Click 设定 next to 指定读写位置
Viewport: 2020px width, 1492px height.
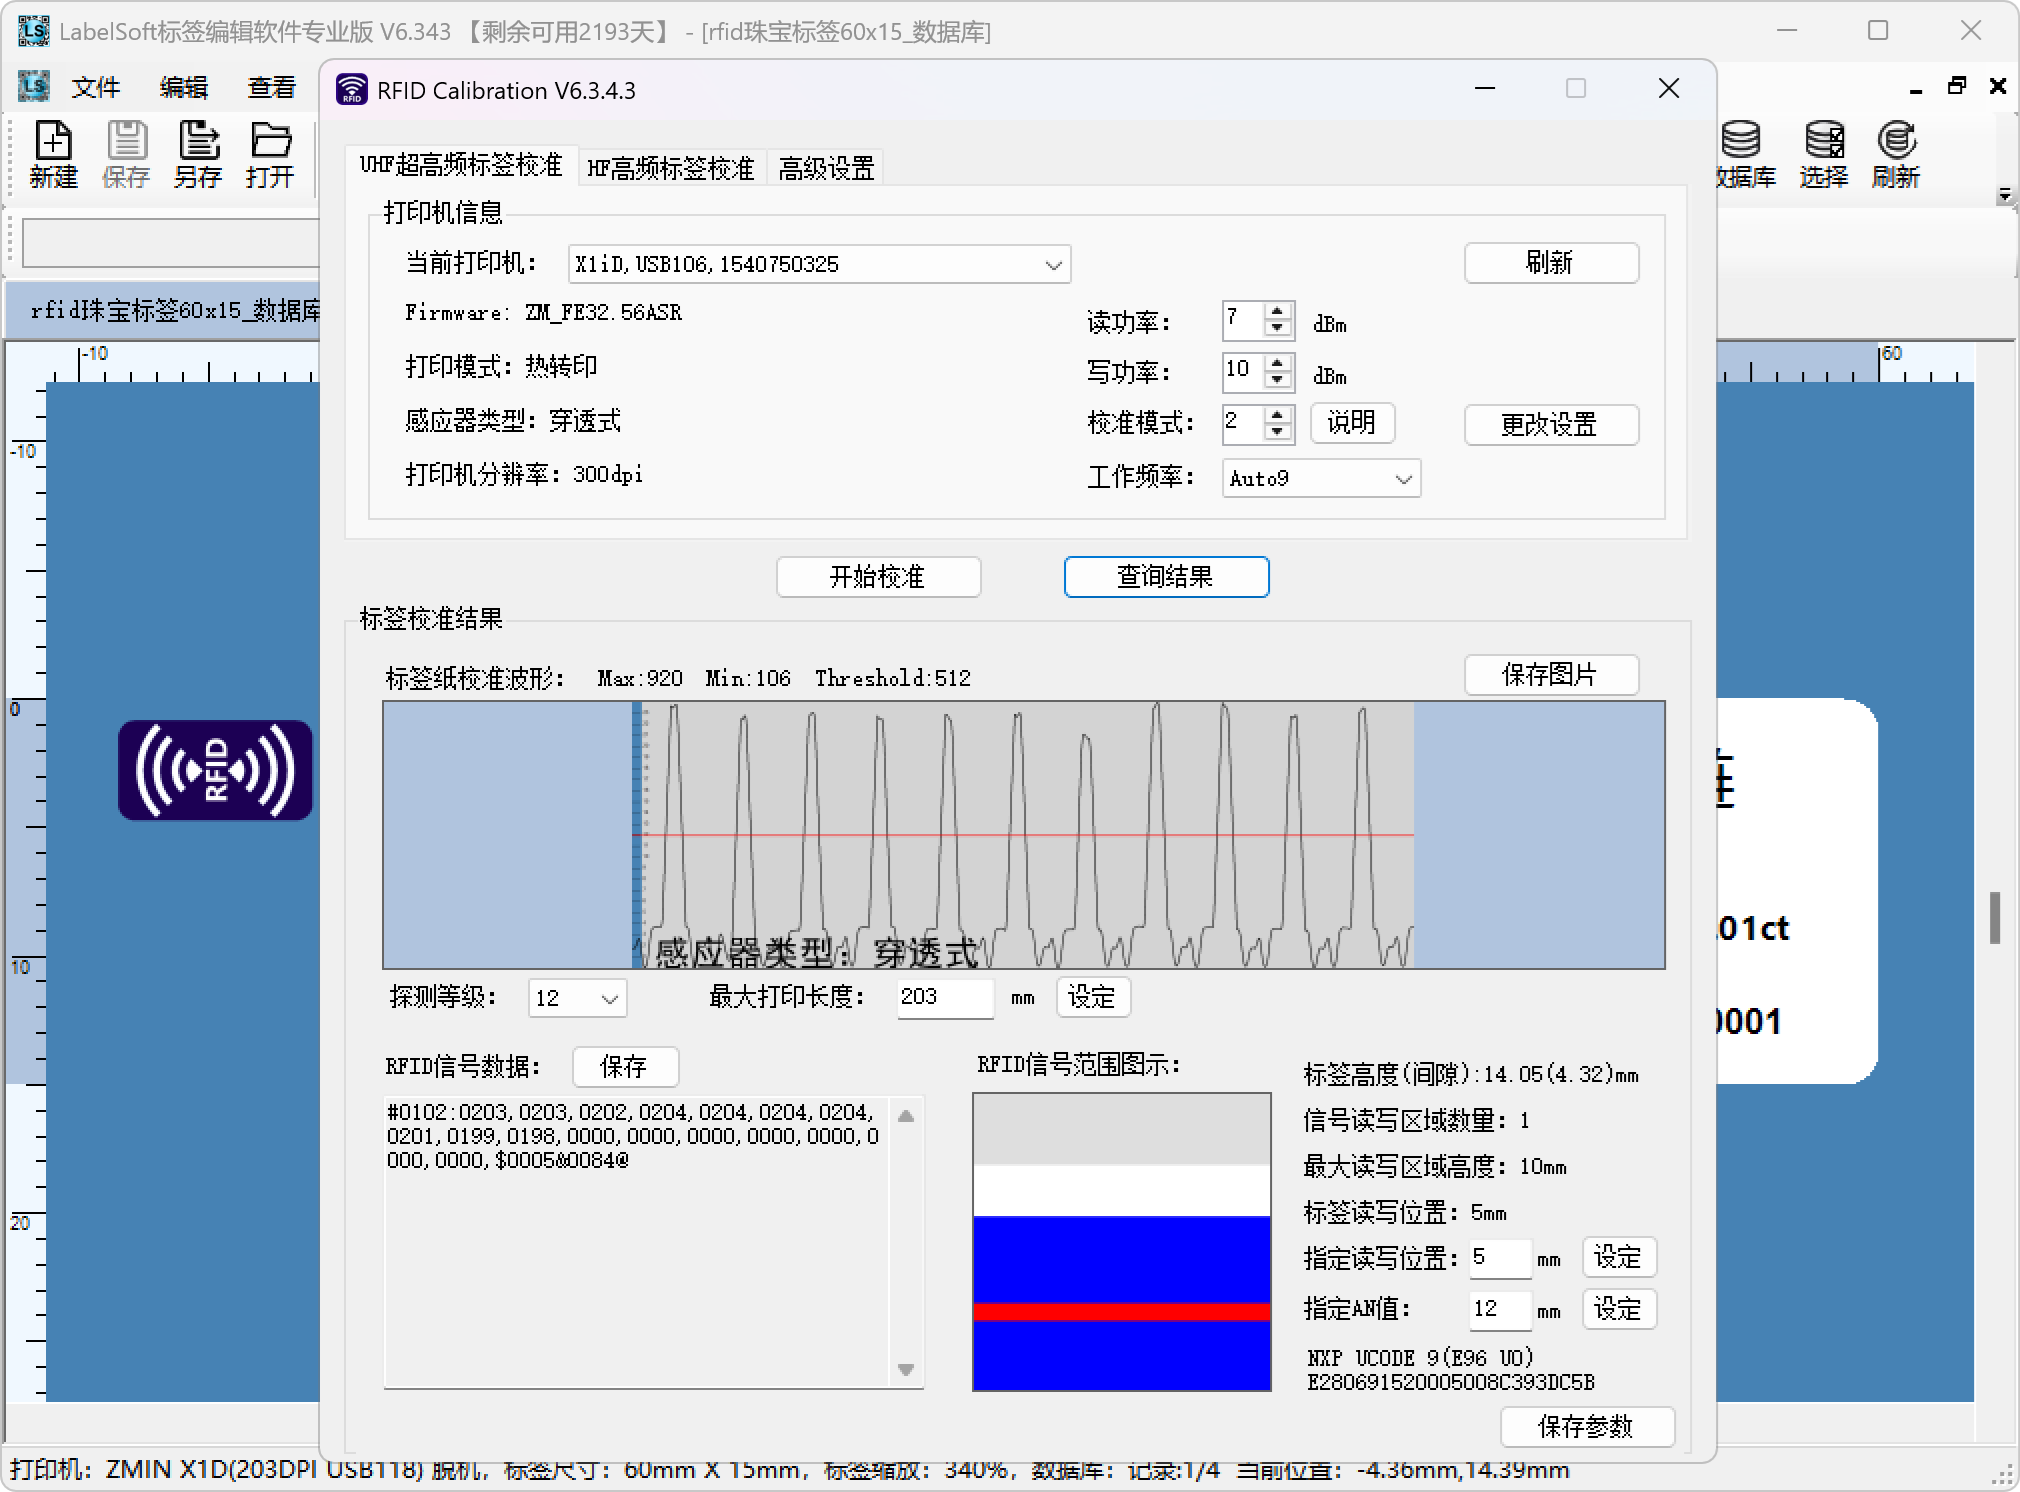click(x=1619, y=1258)
